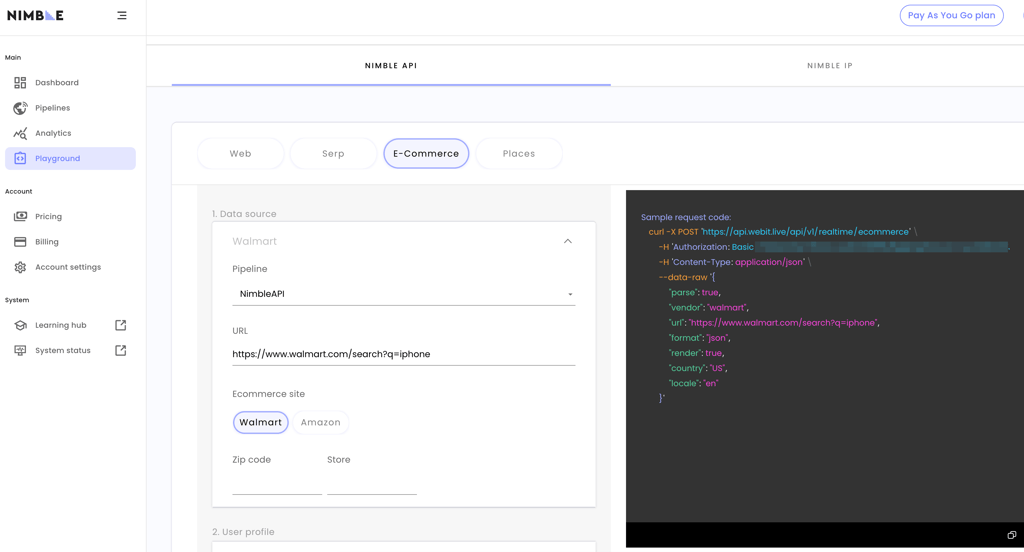The image size is (1024, 552).
Task: Select the Places playground type
Action: pos(519,154)
